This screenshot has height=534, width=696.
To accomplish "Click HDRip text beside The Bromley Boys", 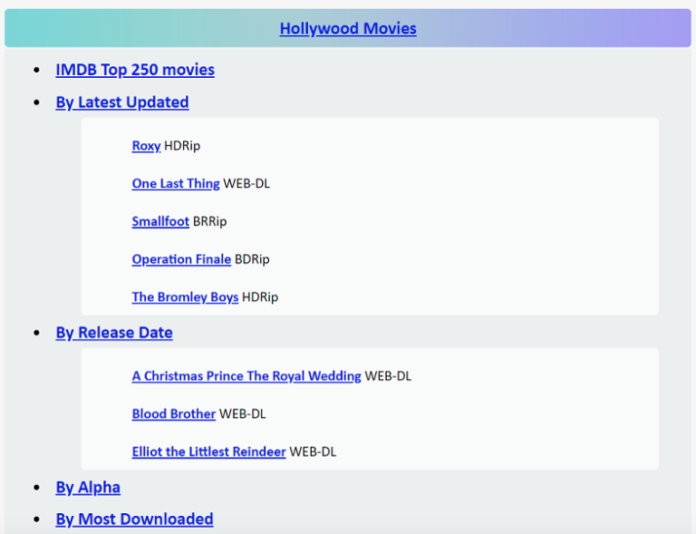I will point(260,297).
